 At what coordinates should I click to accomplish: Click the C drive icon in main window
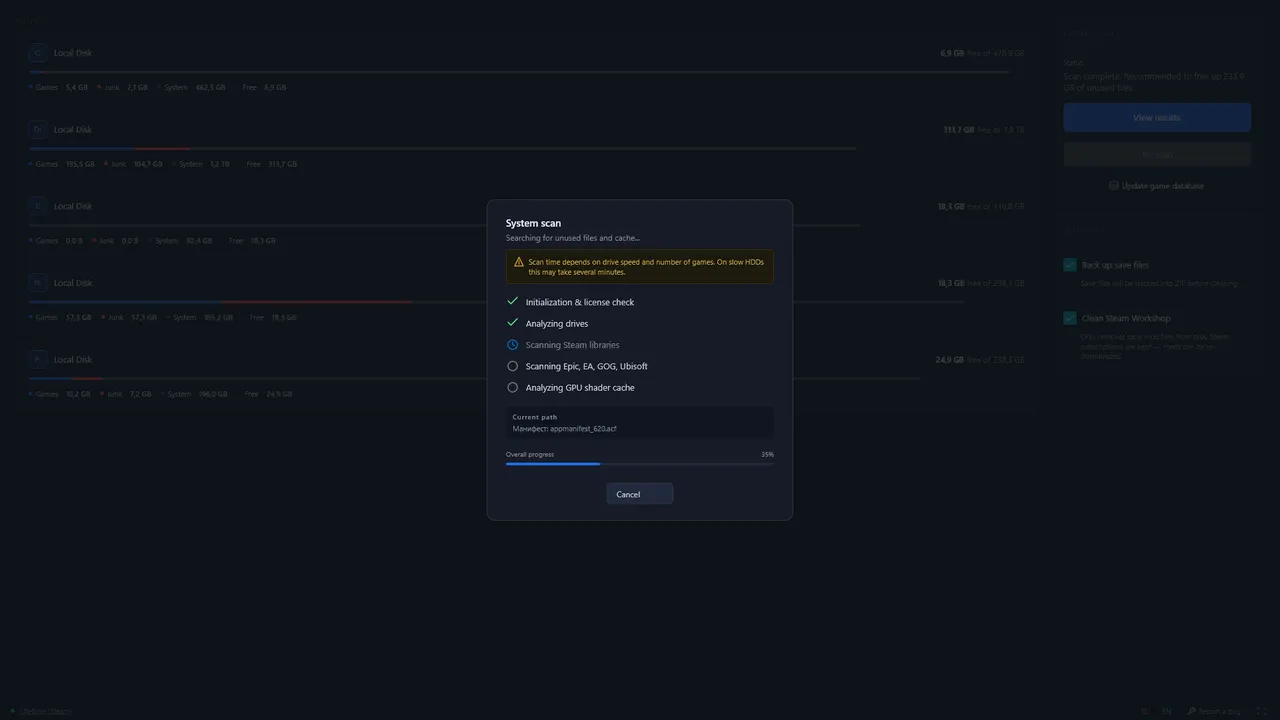[38, 53]
